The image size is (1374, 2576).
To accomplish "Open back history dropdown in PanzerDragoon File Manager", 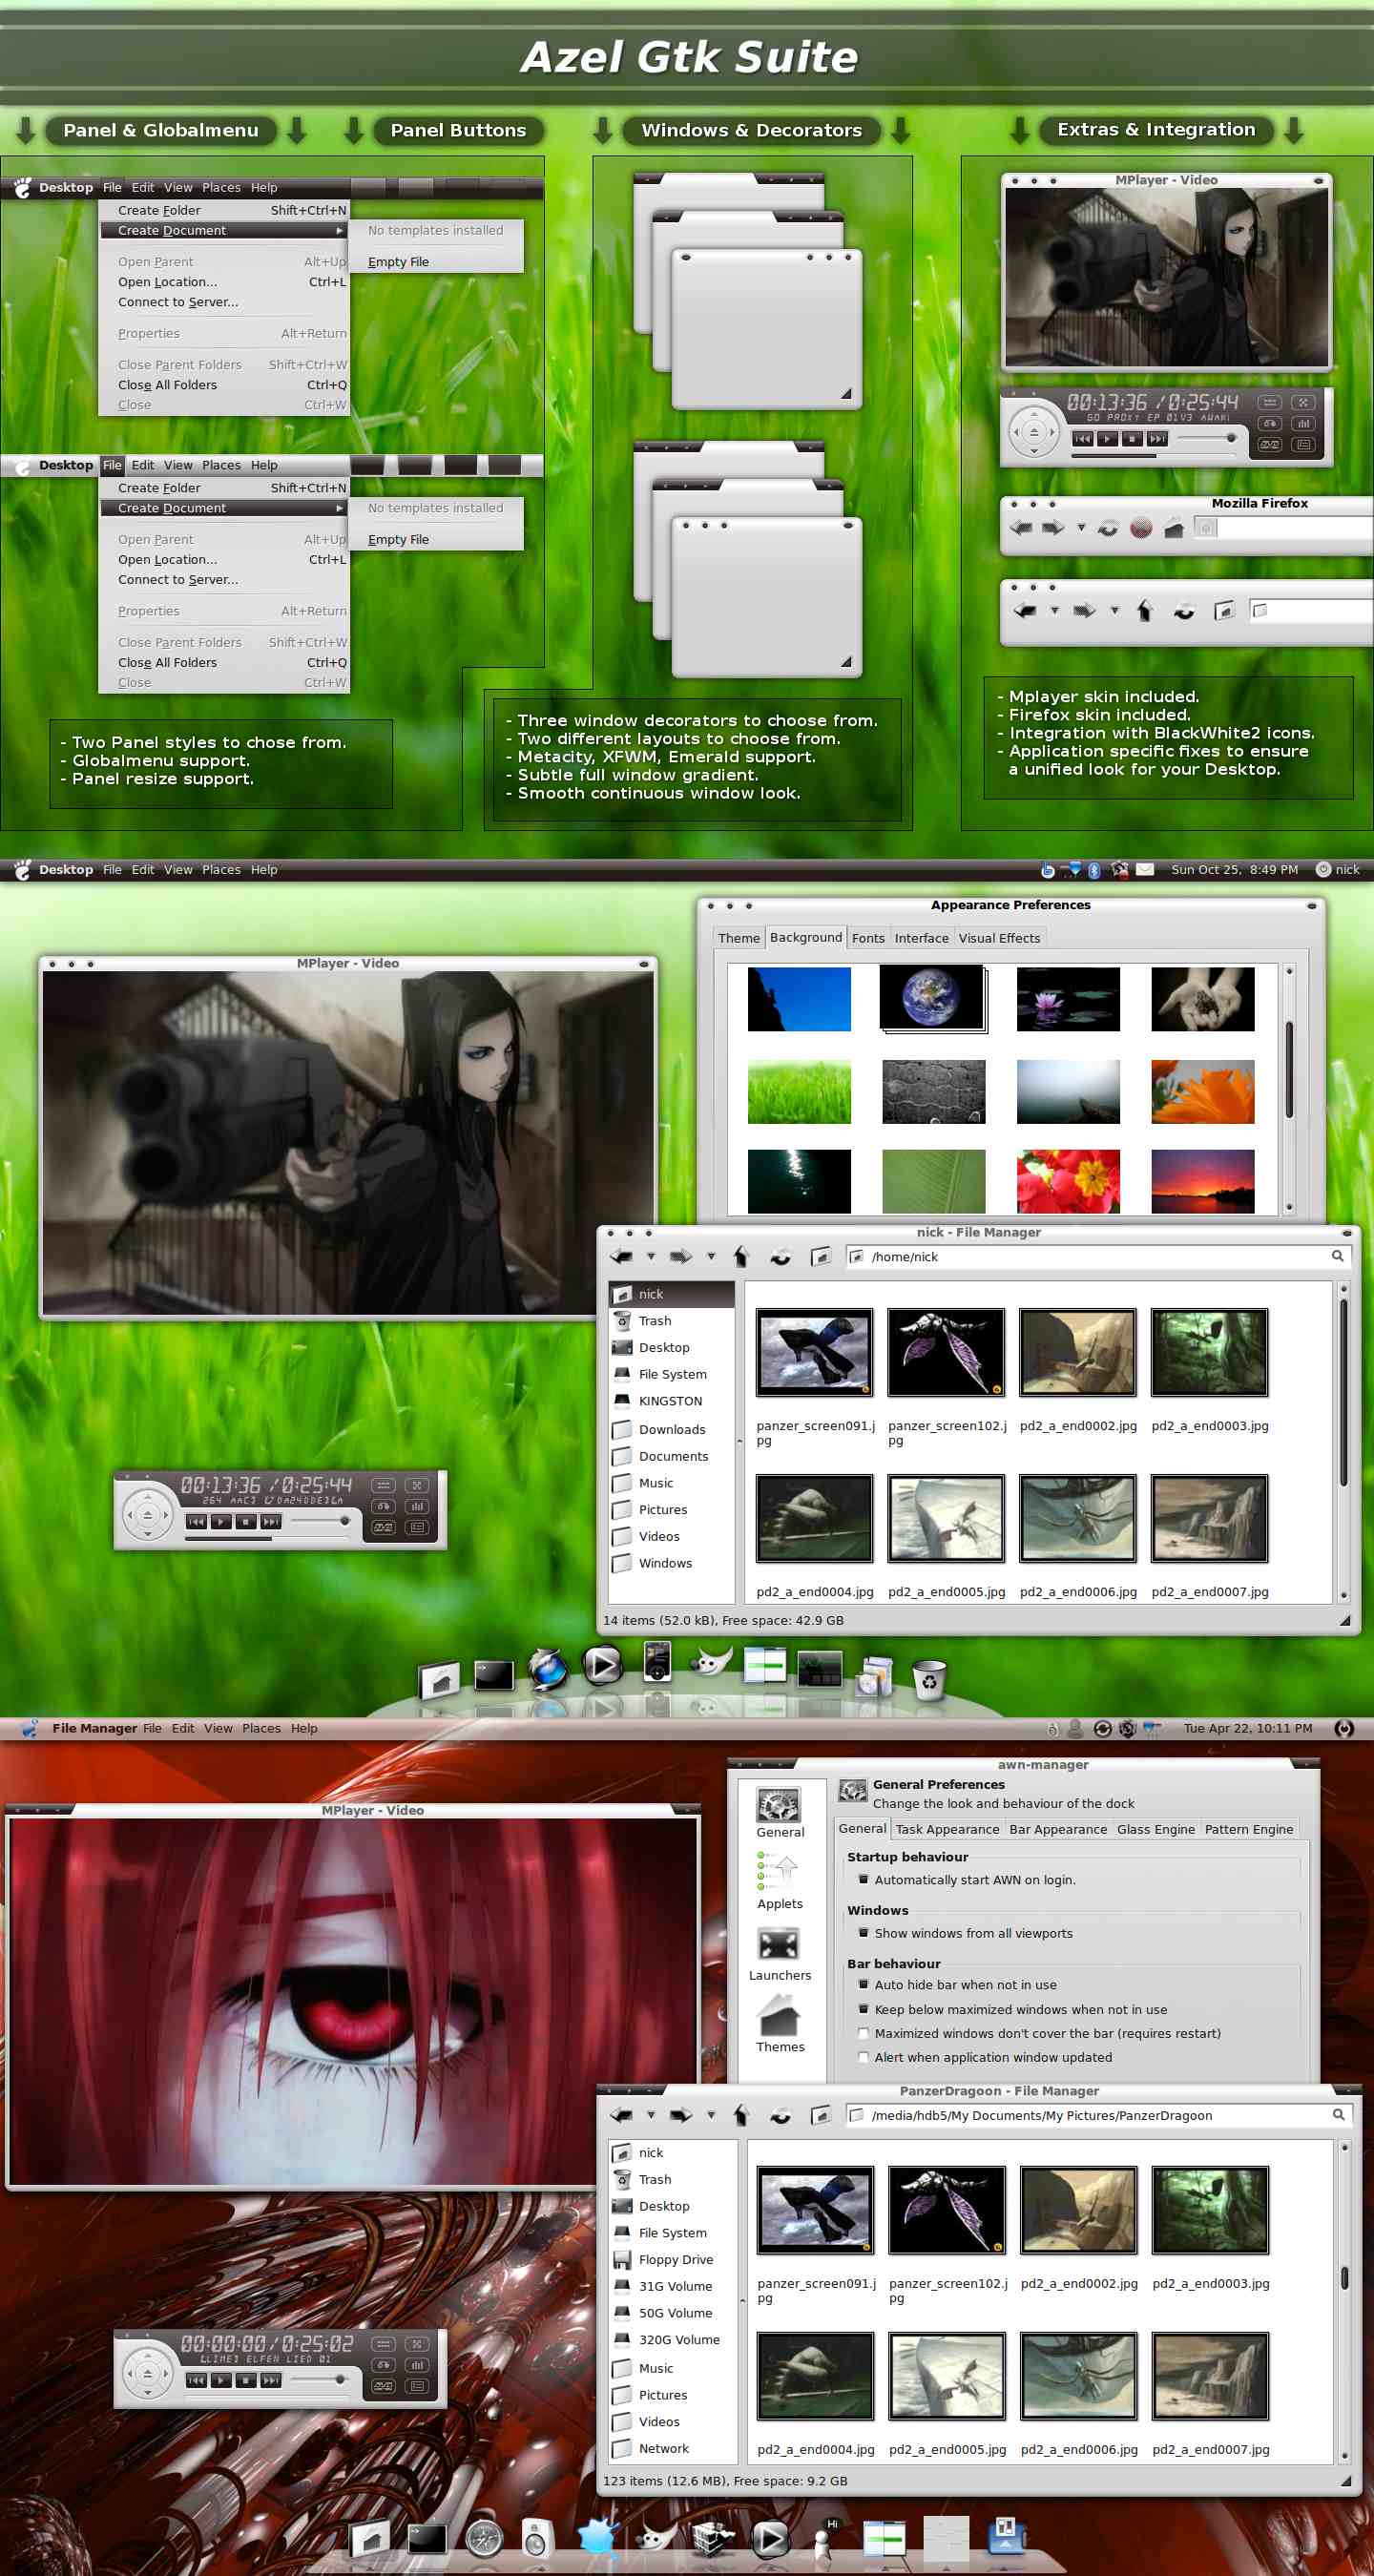I will [651, 2114].
